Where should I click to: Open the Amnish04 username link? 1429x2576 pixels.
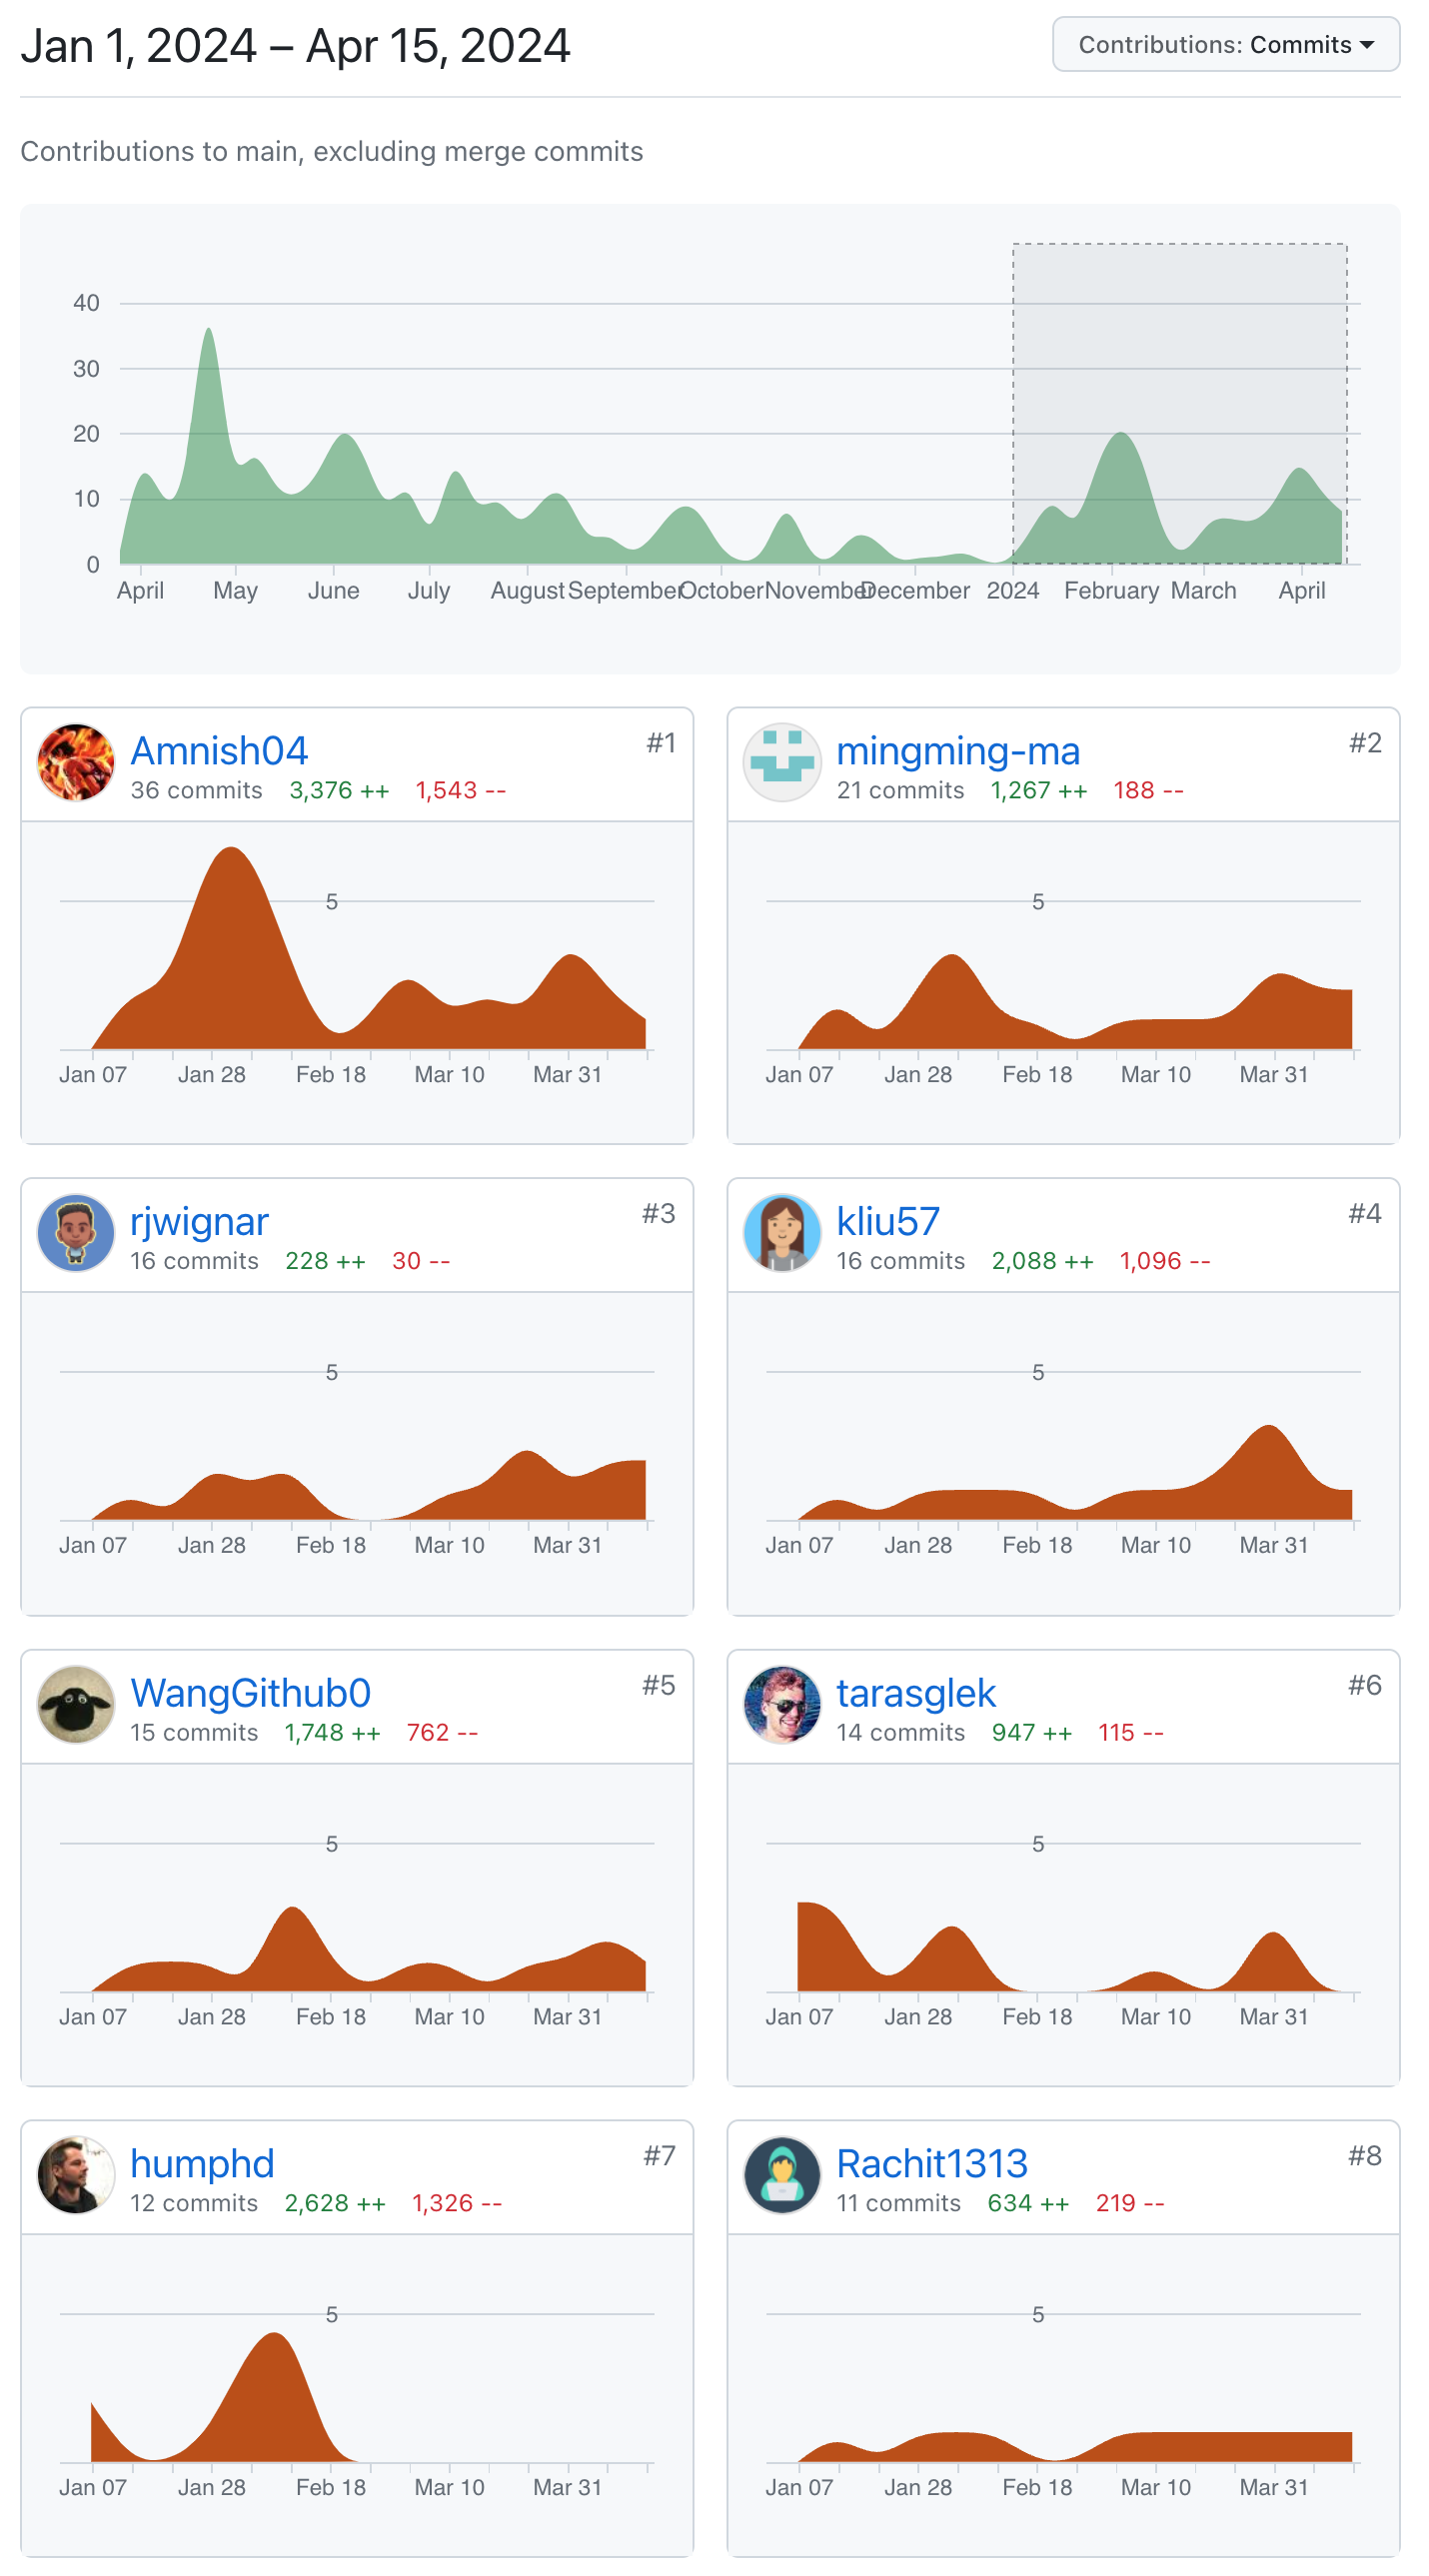tap(219, 751)
